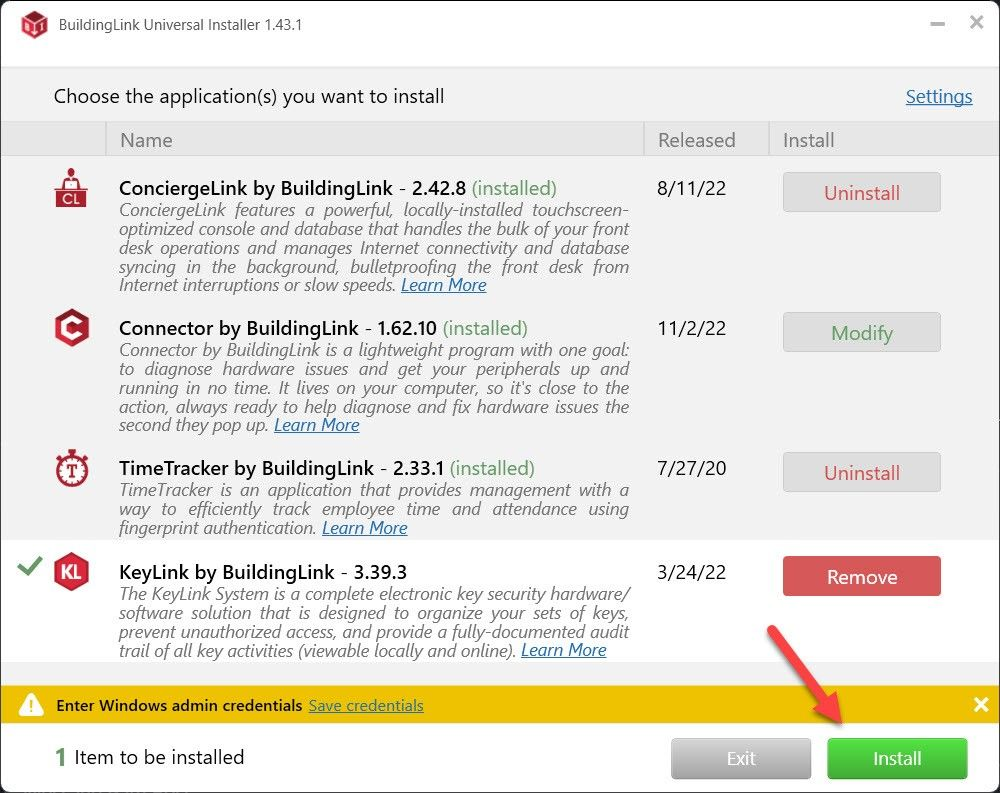Click the Released column header

[x=706, y=139]
